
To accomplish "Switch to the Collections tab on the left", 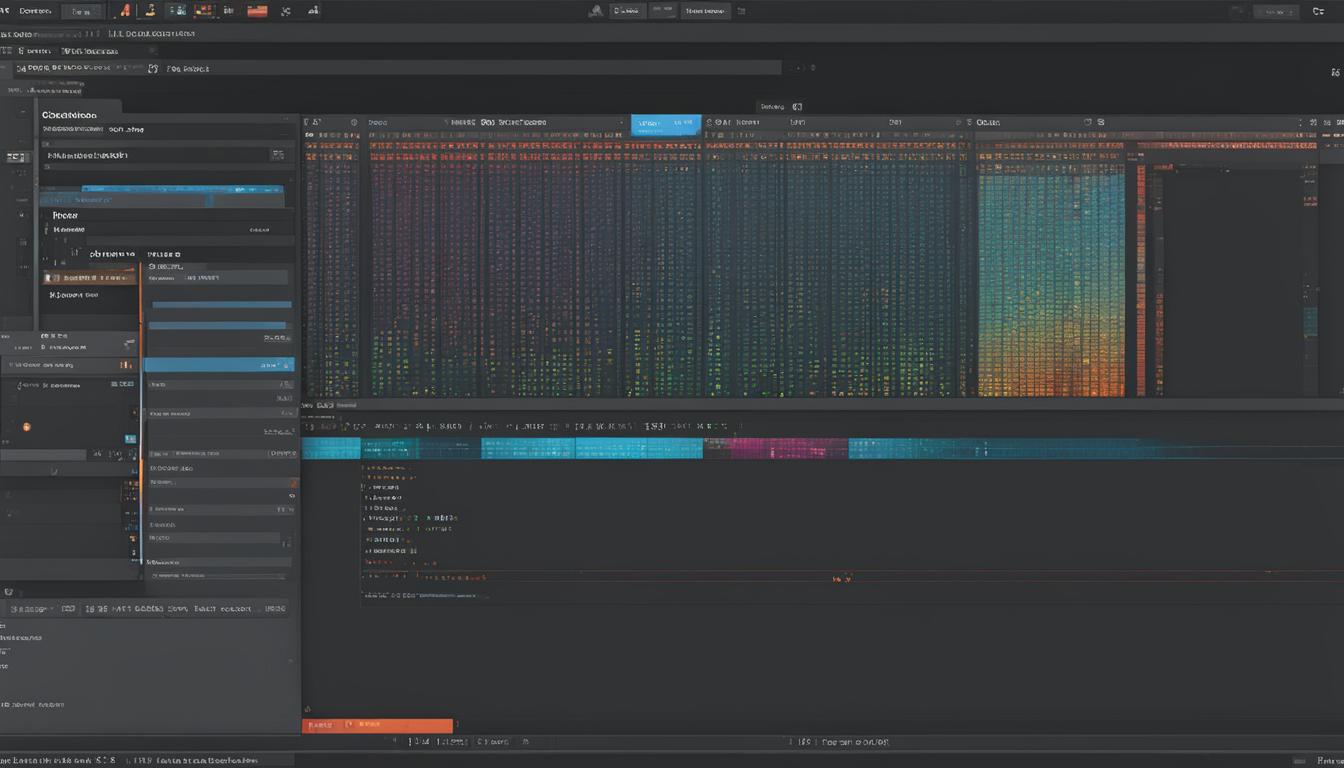I will [68, 114].
